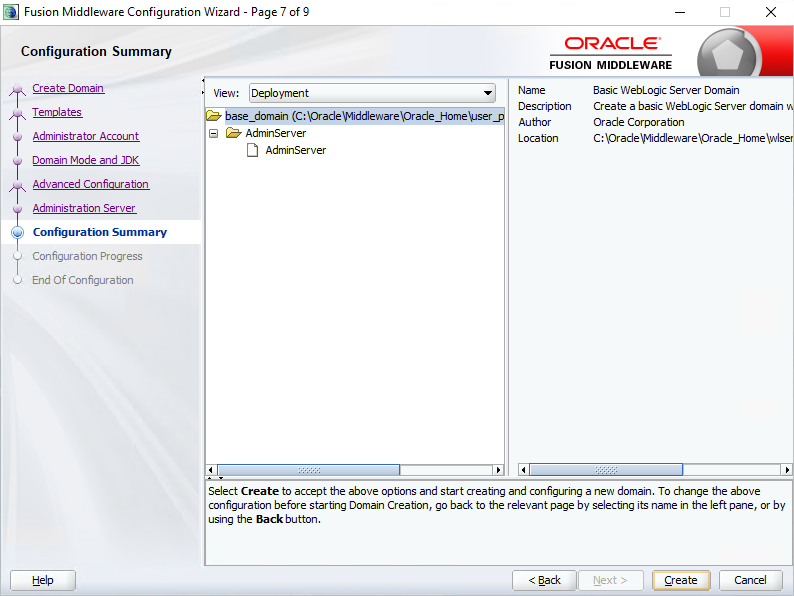The width and height of the screenshot is (794, 596).
Task: Click the Description value text
Action: (x=692, y=106)
